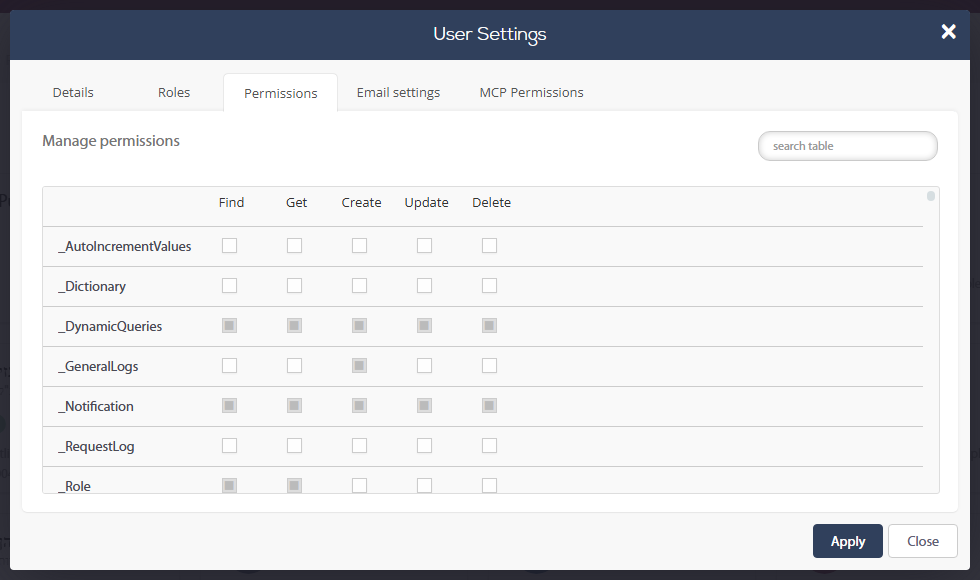Enable Update for _AutoIncrementValues
The image size is (980, 580).
click(x=424, y=246)
